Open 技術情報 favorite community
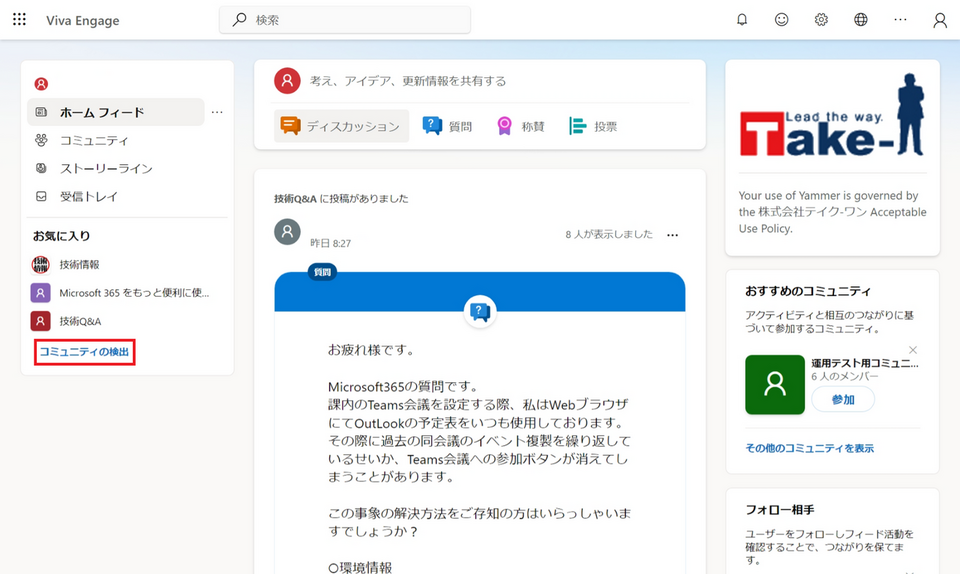Viewport: 960px width, 574px height. click(79, 264)
